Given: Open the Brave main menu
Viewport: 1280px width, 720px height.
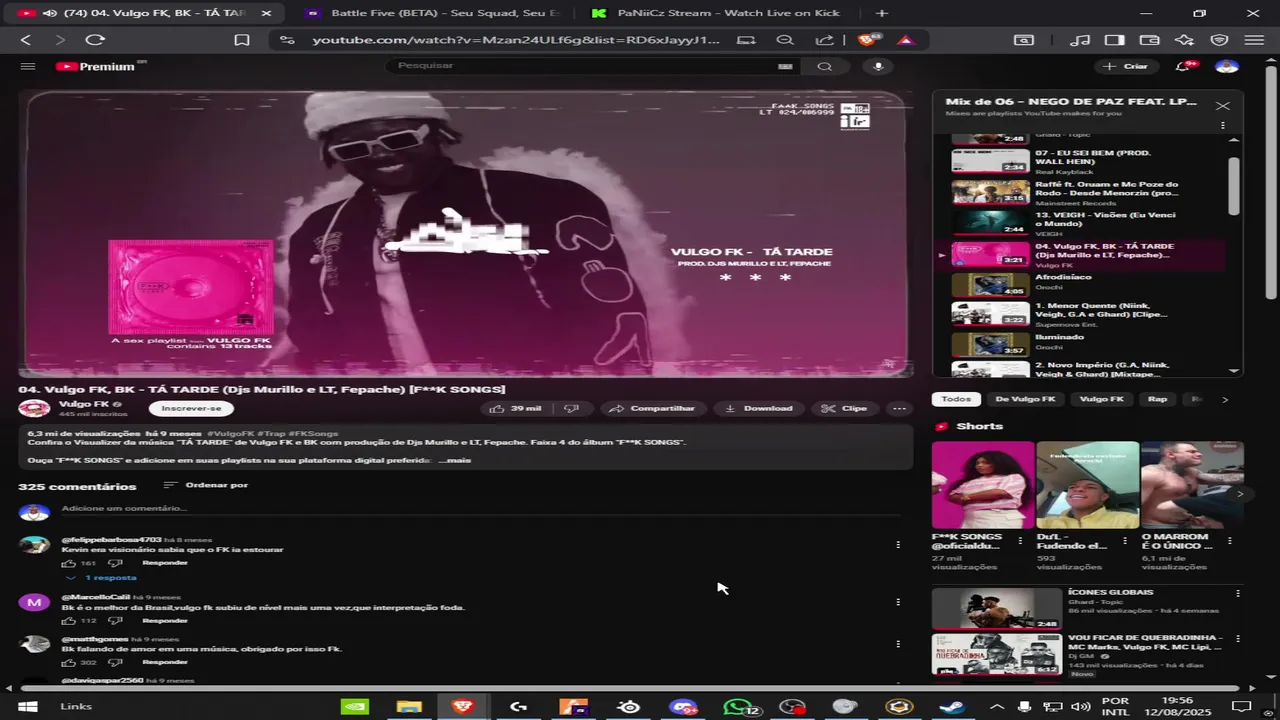Looking at the screenshot, I should pyautogui.click(x=1254, y=40).
